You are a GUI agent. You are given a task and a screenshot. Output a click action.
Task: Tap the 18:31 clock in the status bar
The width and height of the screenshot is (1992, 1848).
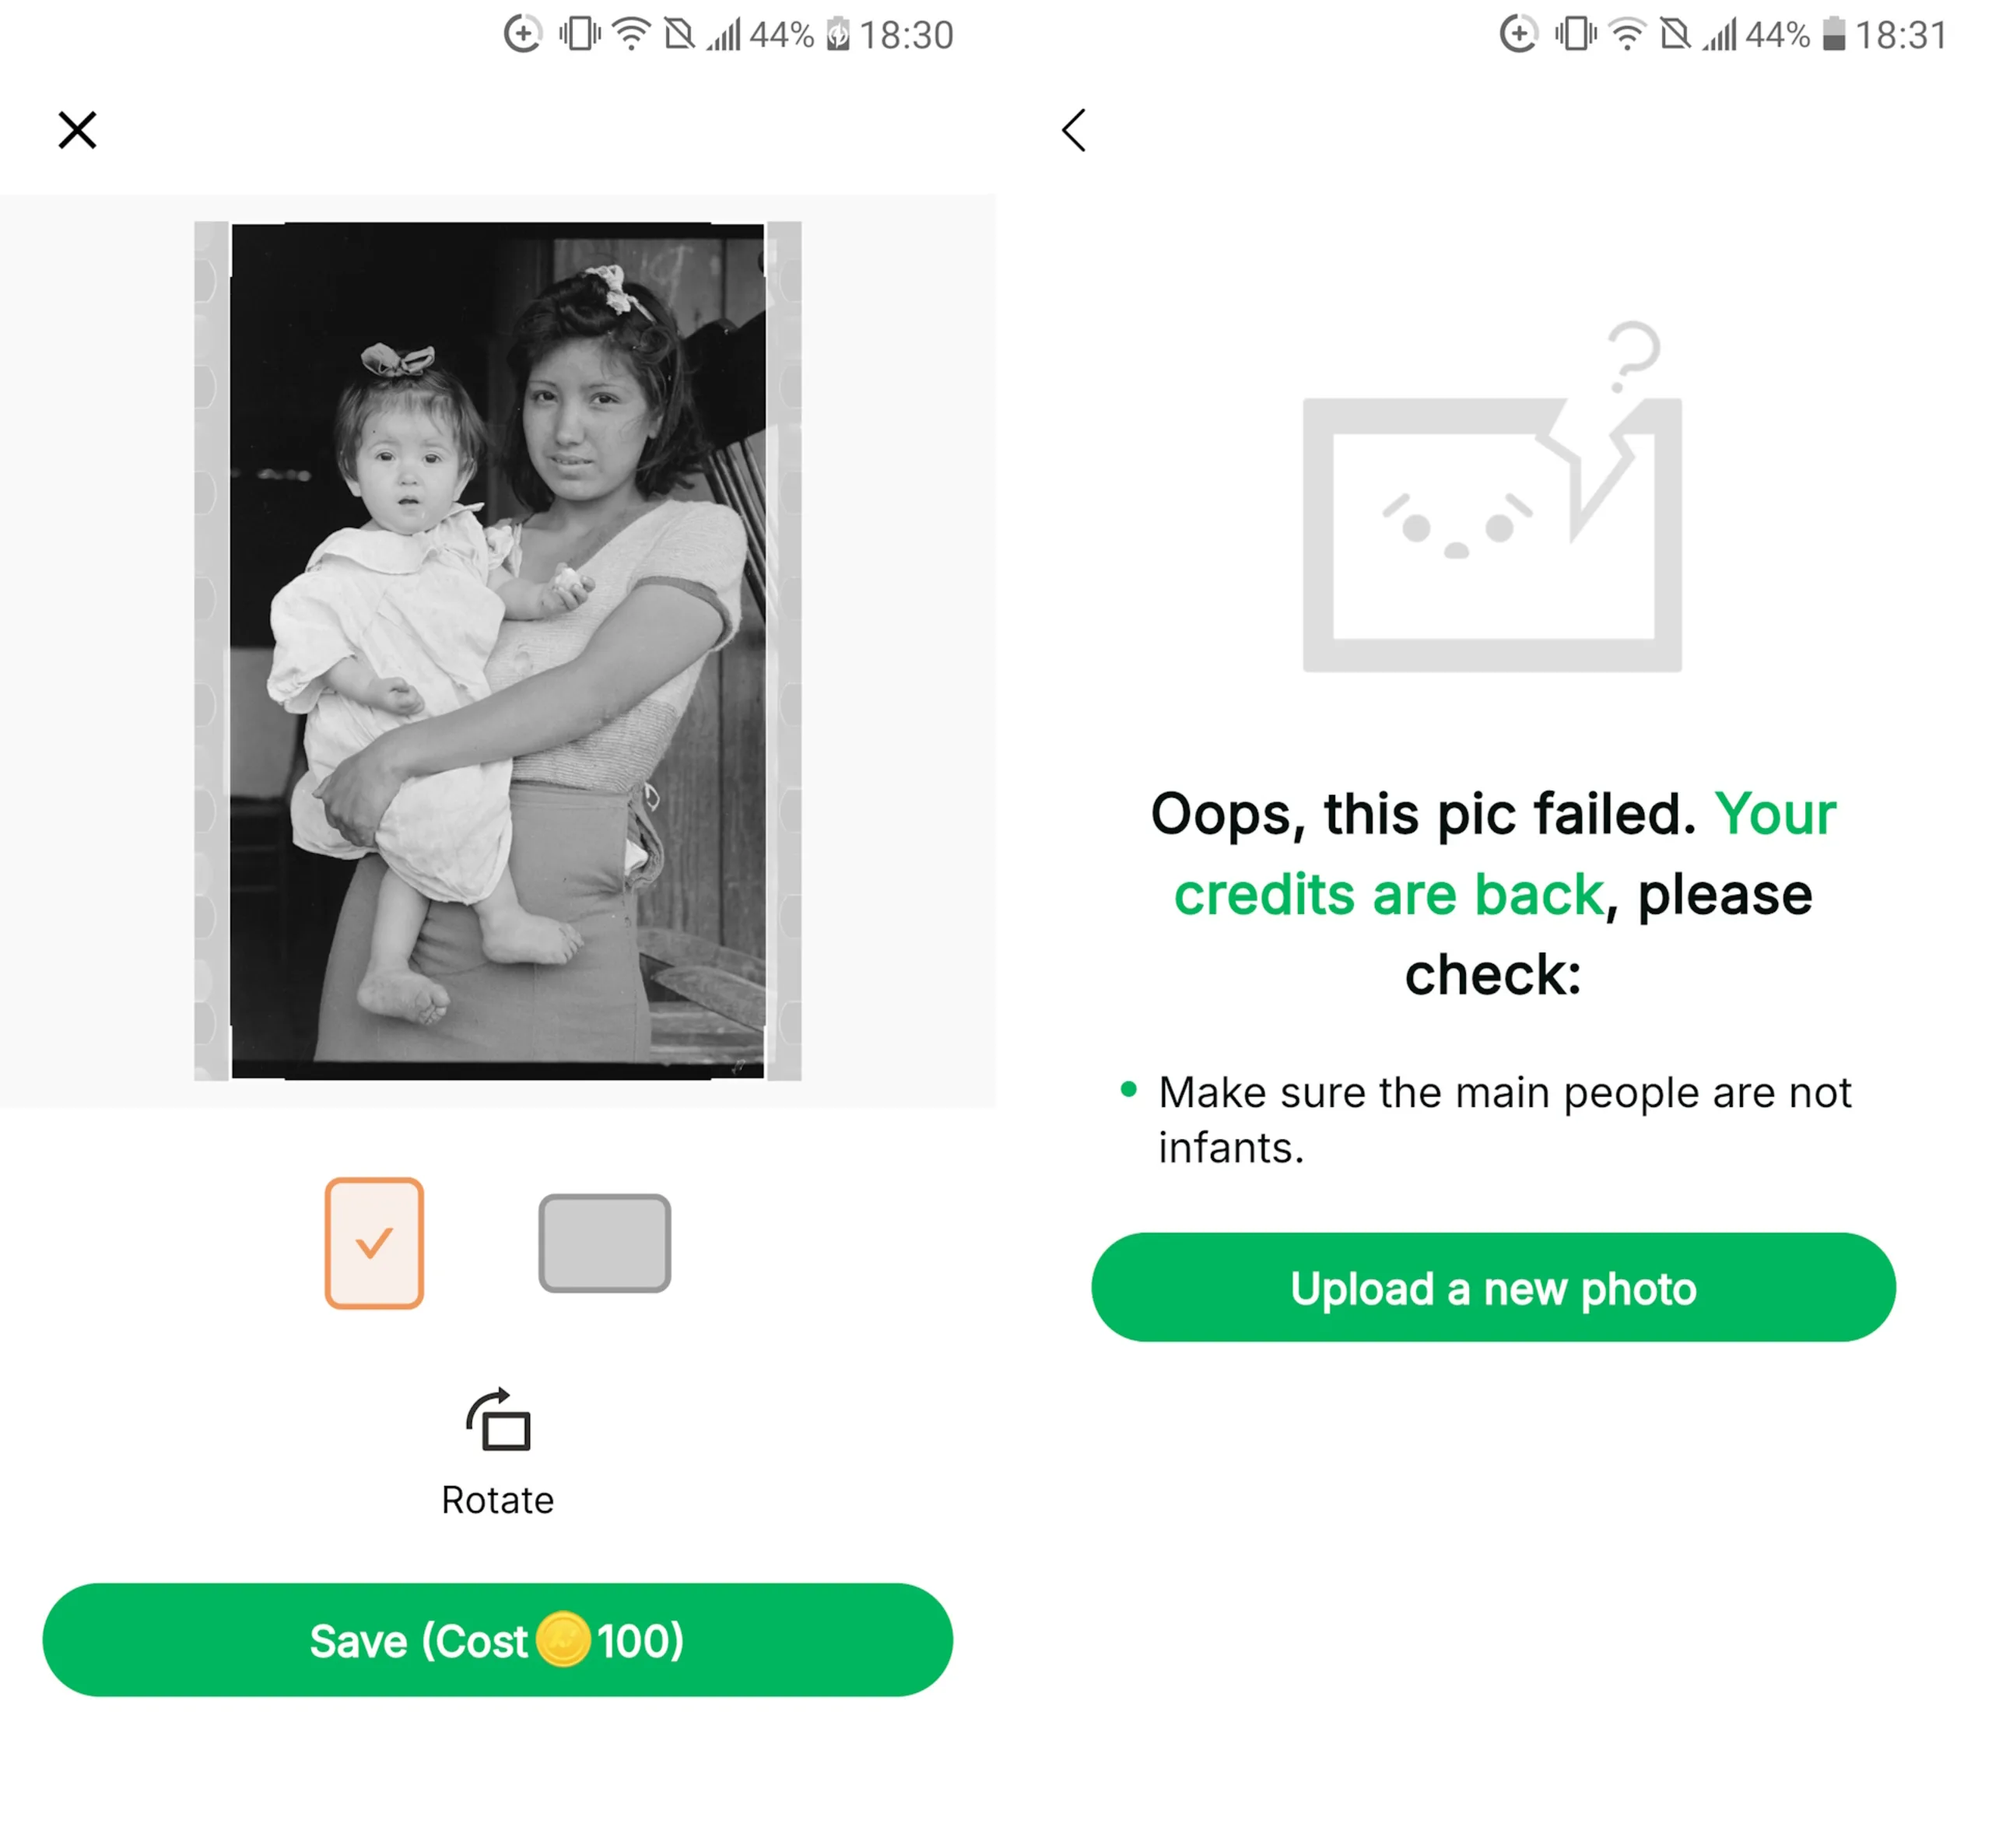pyautogui.click(x=1901, y=35)
